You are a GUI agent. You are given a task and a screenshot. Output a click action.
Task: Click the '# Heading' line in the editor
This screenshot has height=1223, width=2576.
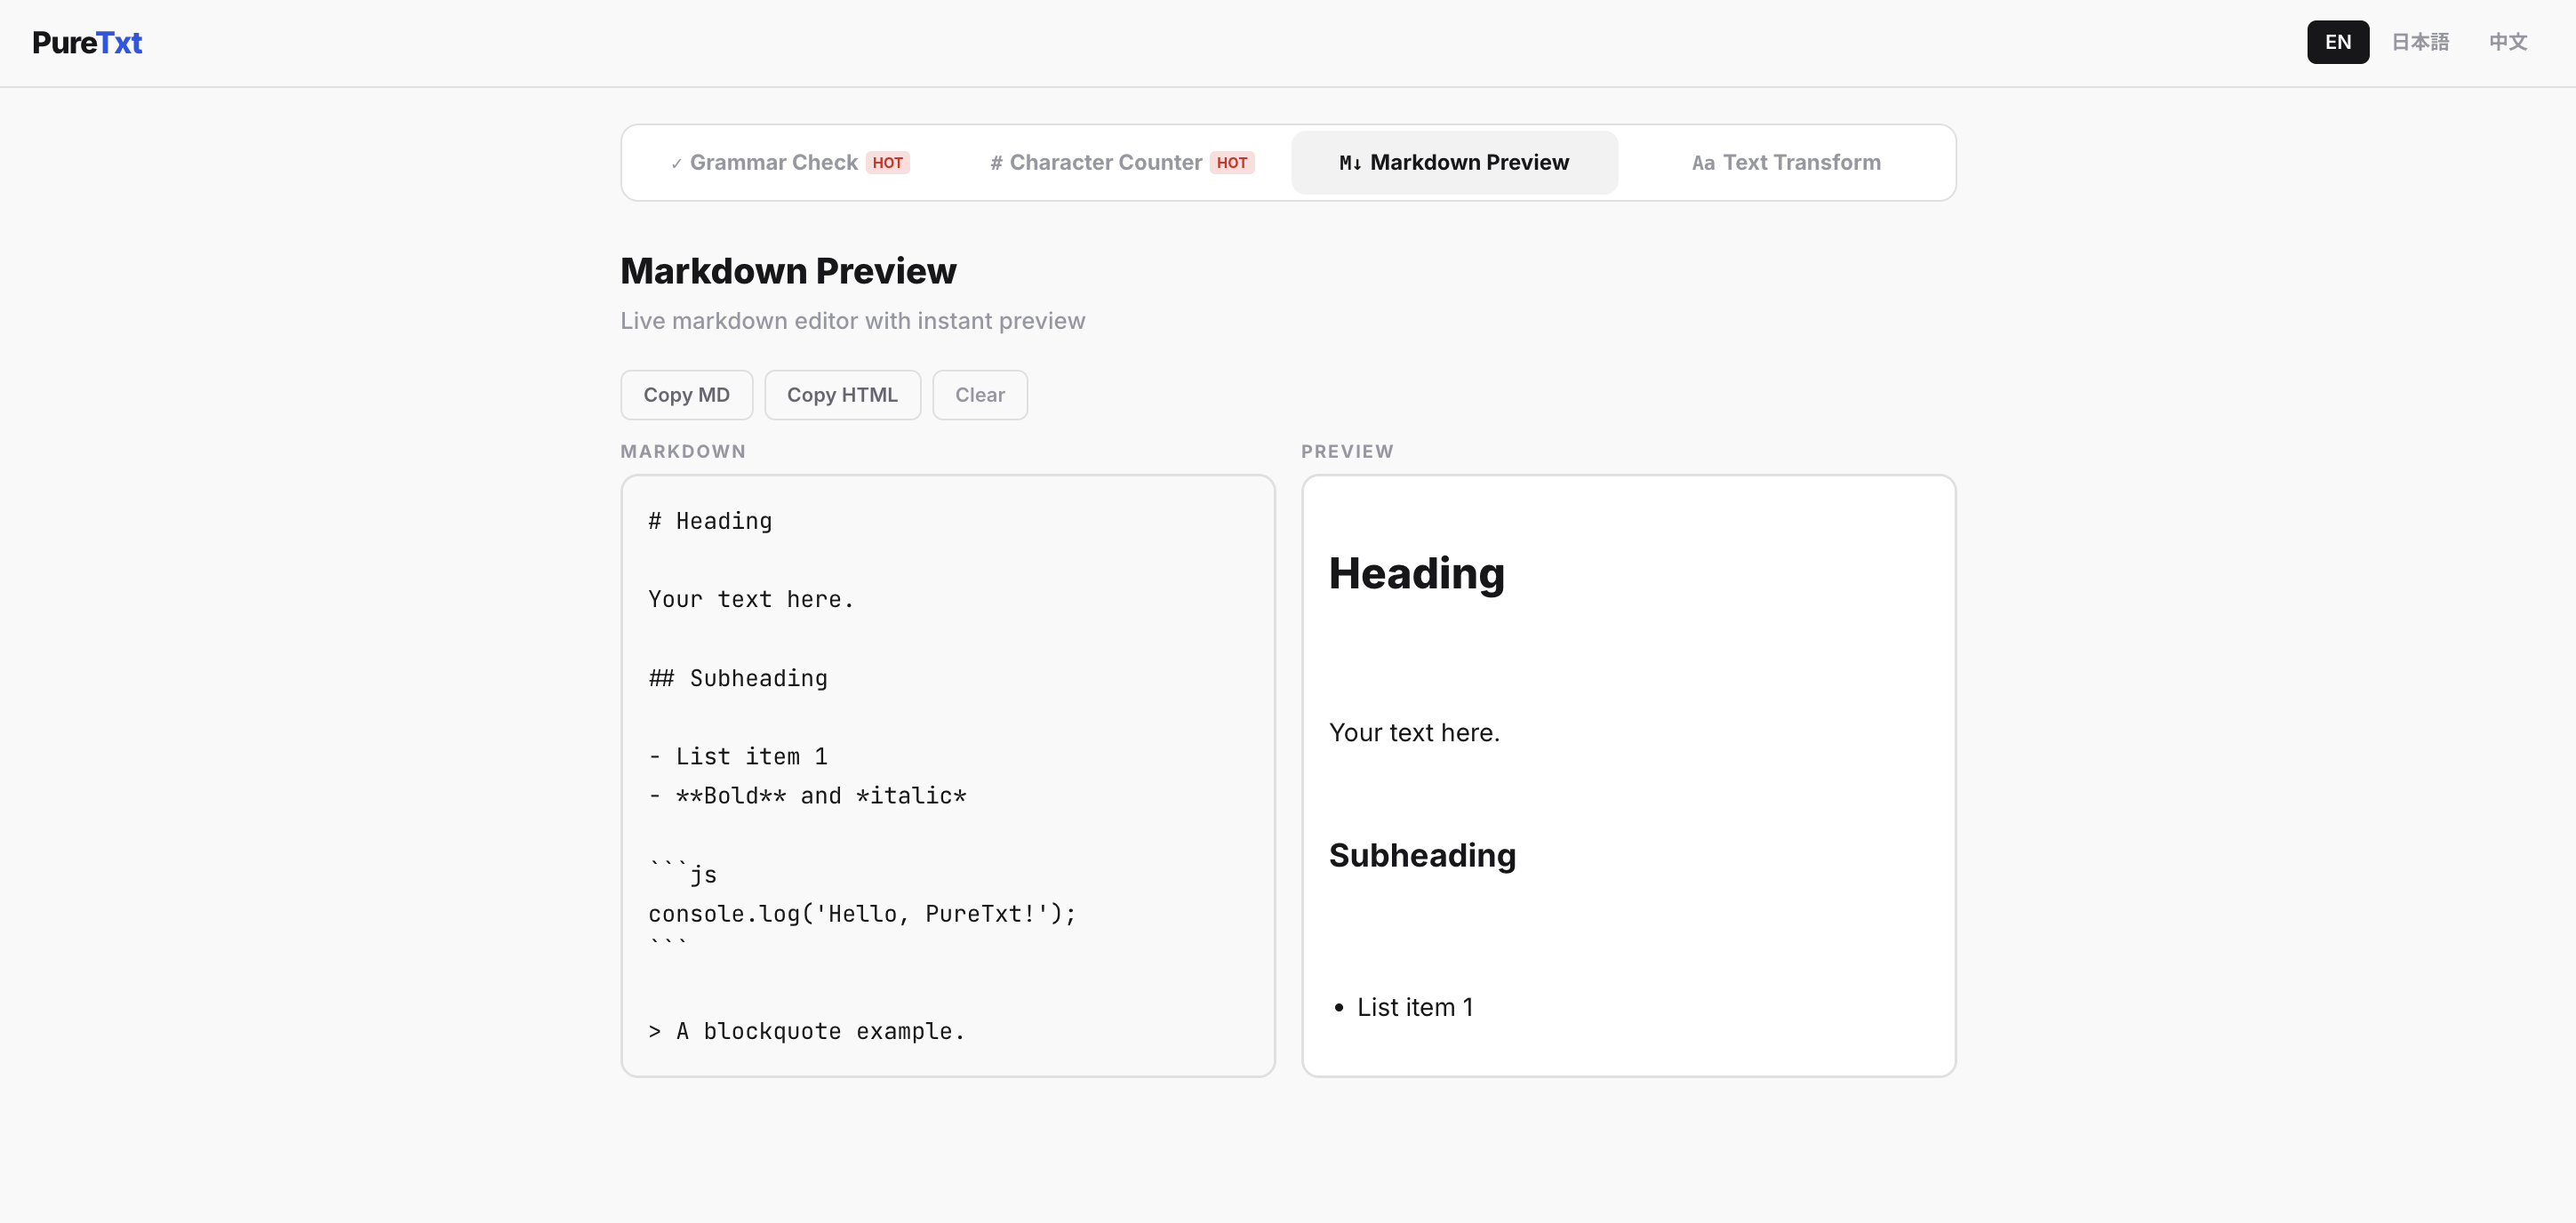pos(710,521)
